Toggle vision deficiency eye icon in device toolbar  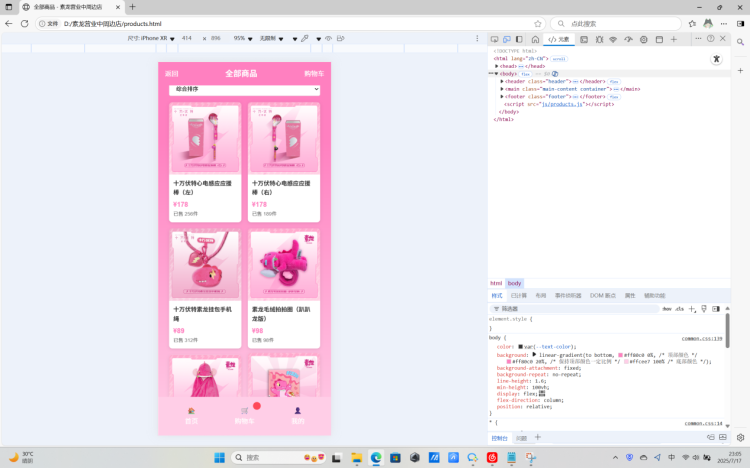[328, 38]
